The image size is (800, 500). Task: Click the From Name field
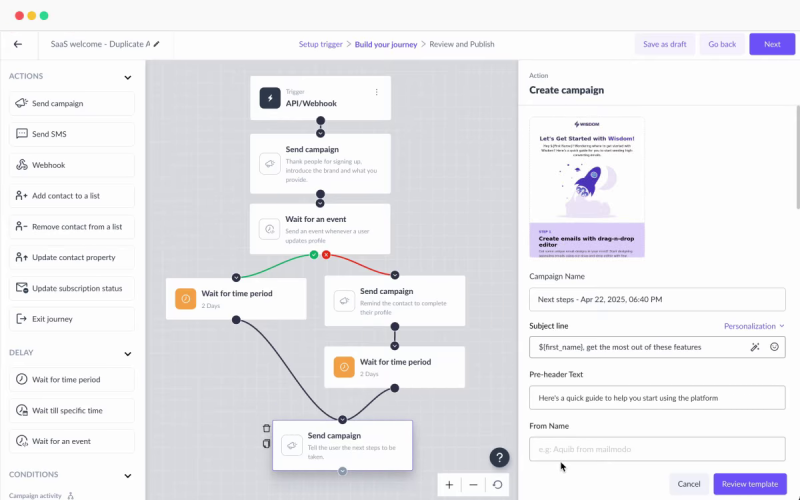point(657,449)
